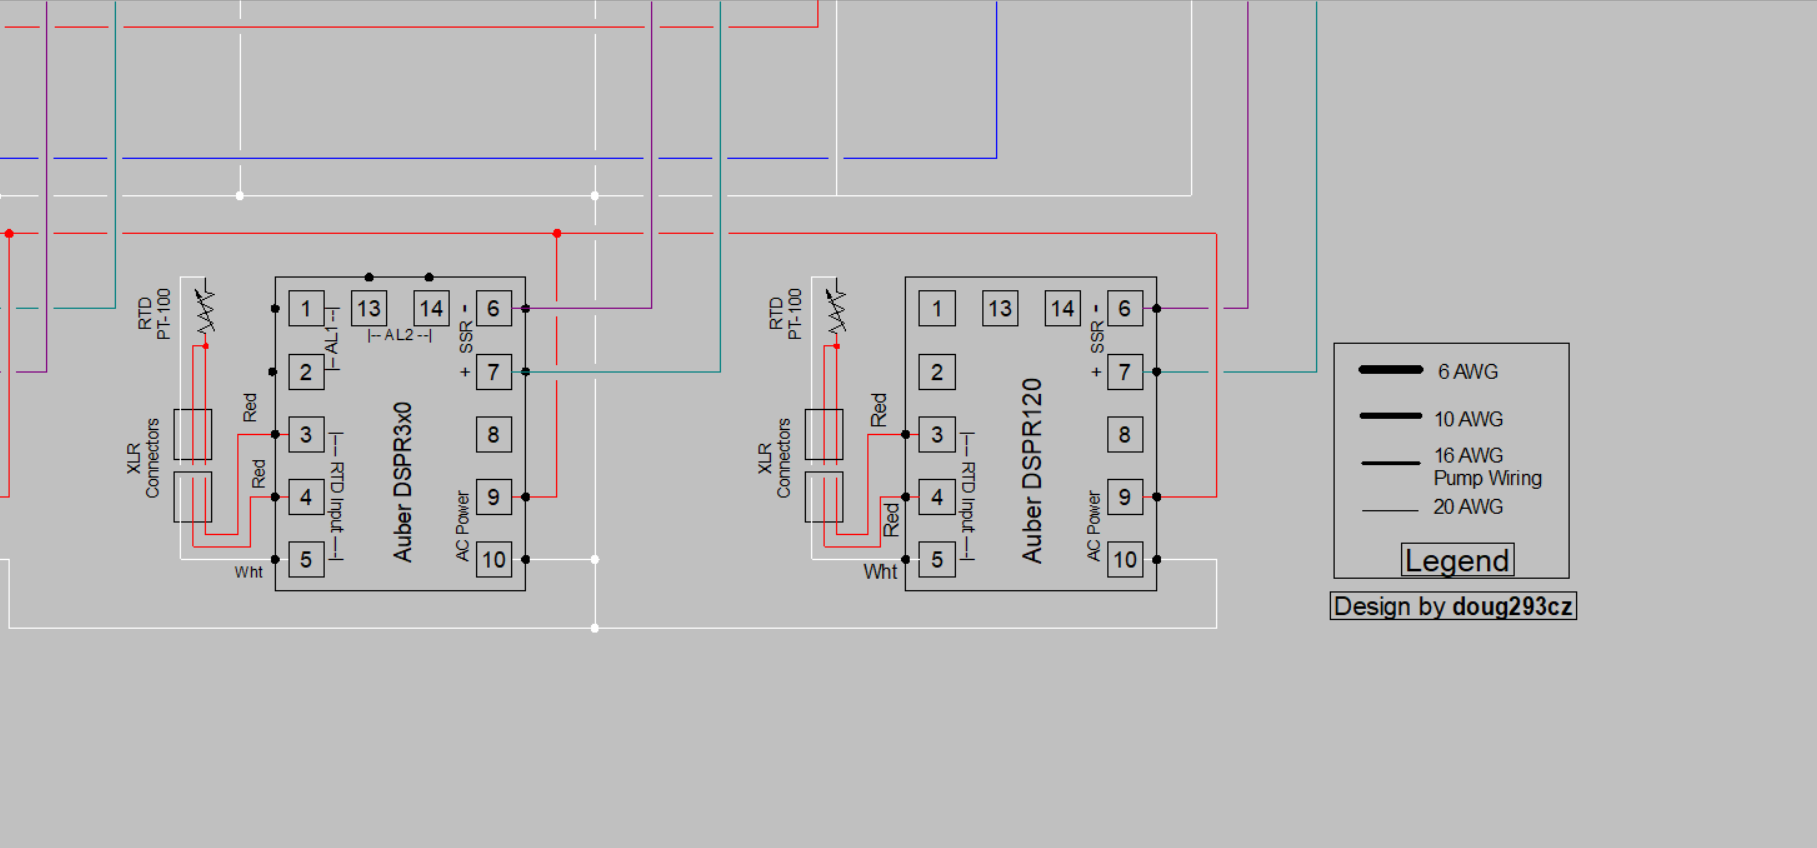This screenshot has width=1817, height=848.
Task: Click AC Power terminal 9 on DSPR3x0
Action: (x=494, y=497)
